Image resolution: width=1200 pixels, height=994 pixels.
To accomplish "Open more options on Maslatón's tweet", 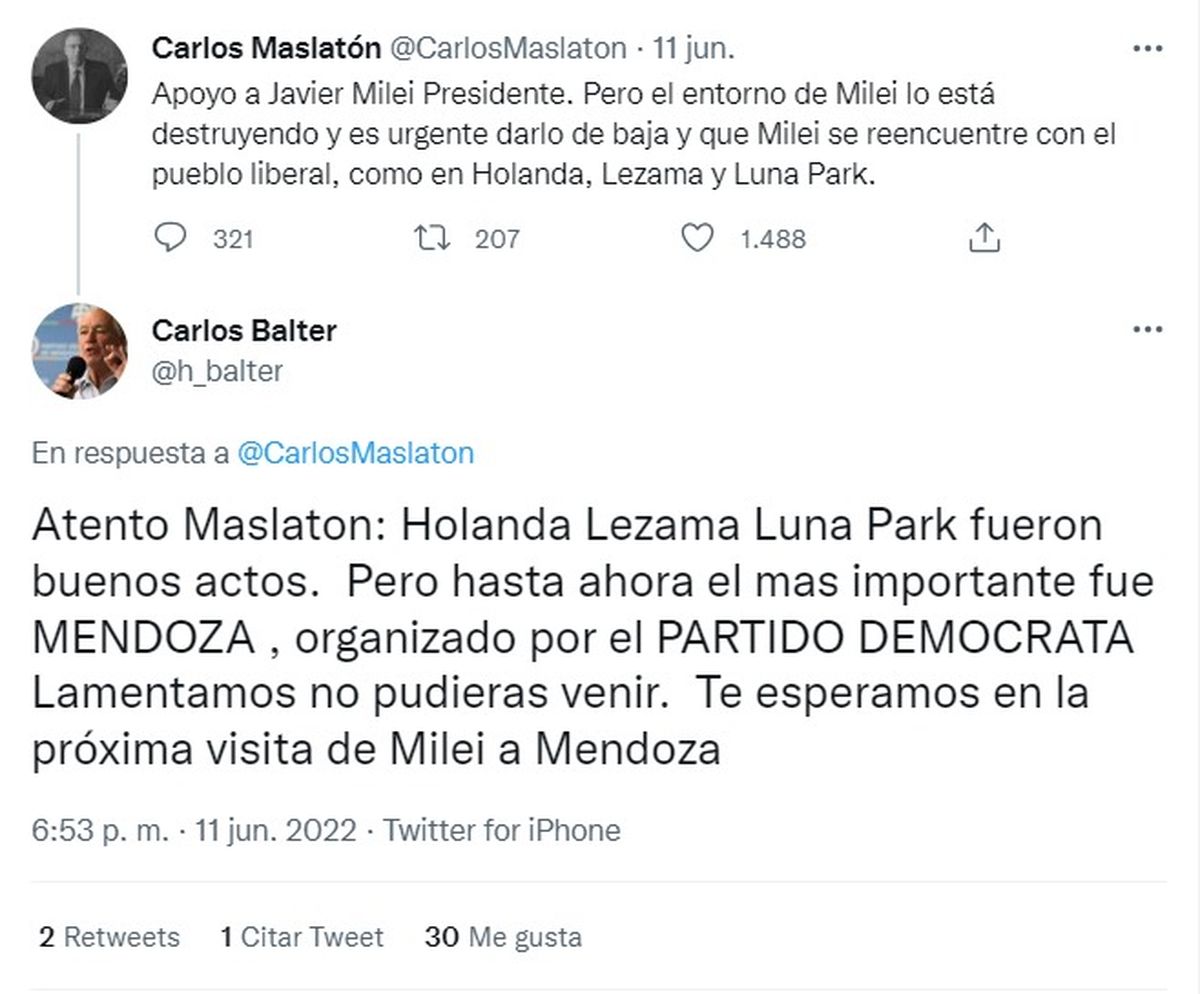I will [x=1146, y=48].
